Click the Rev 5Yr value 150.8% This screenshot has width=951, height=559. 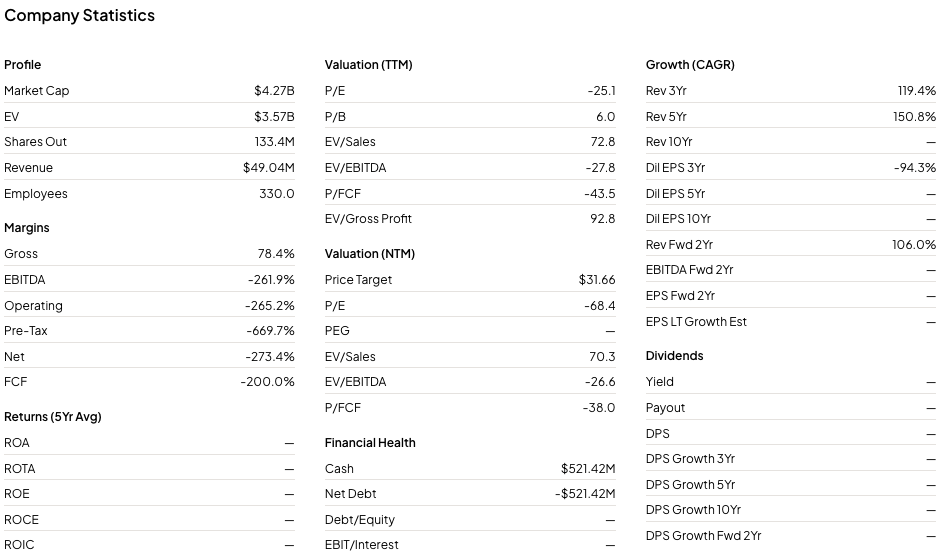click(914, 117)
